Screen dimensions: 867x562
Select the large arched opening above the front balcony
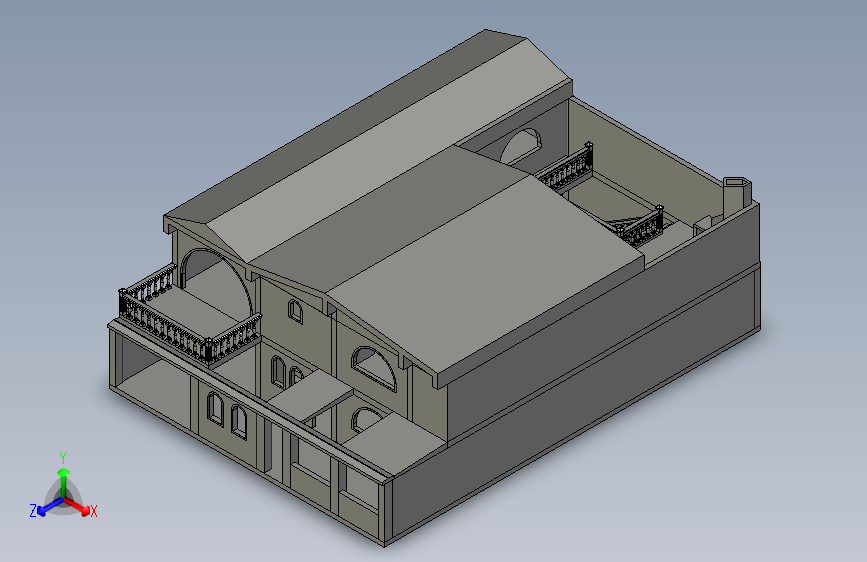click(216, 283)
